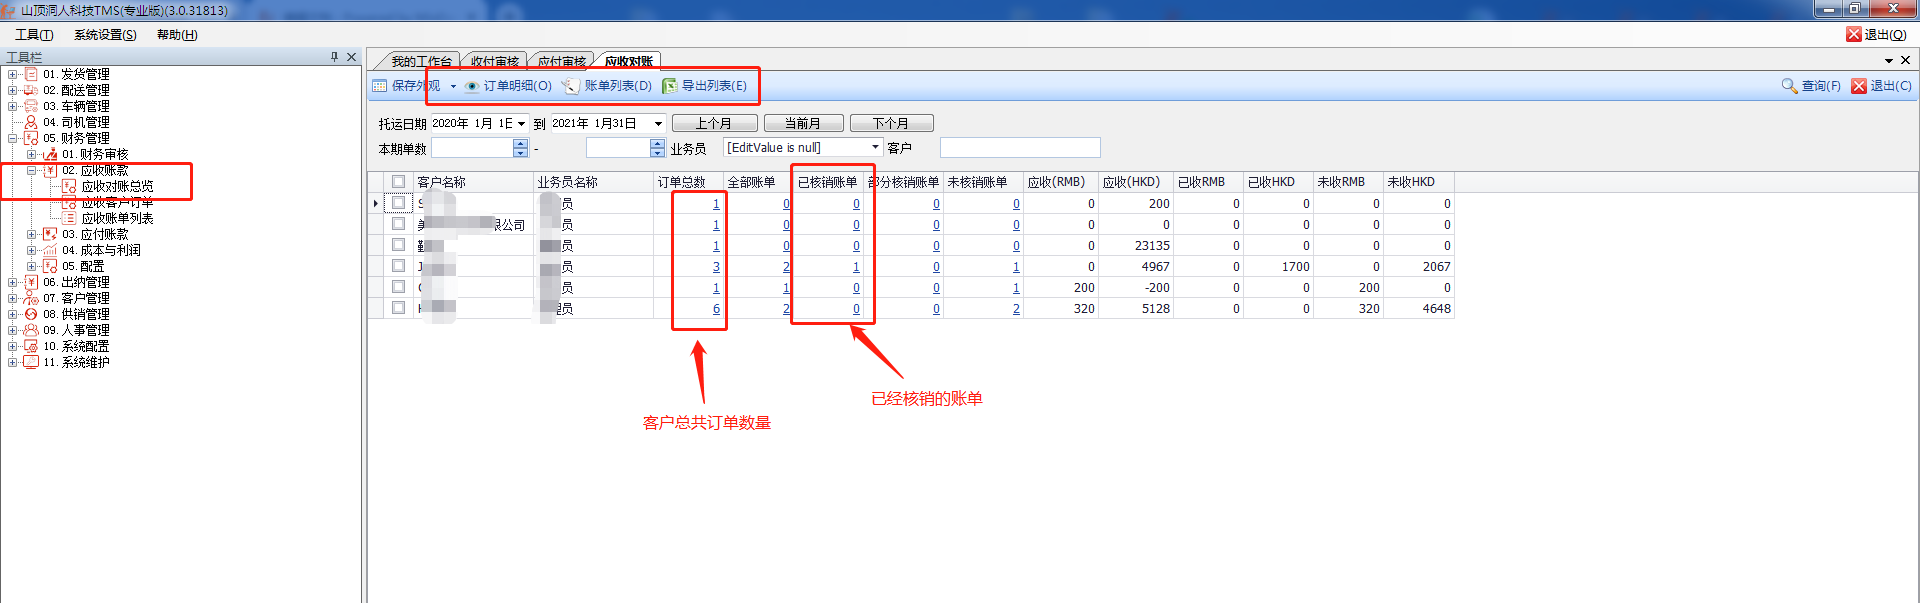
Task: Click the 订单明细 eye icon in toolbar
Action: click(x=472, y=86)
